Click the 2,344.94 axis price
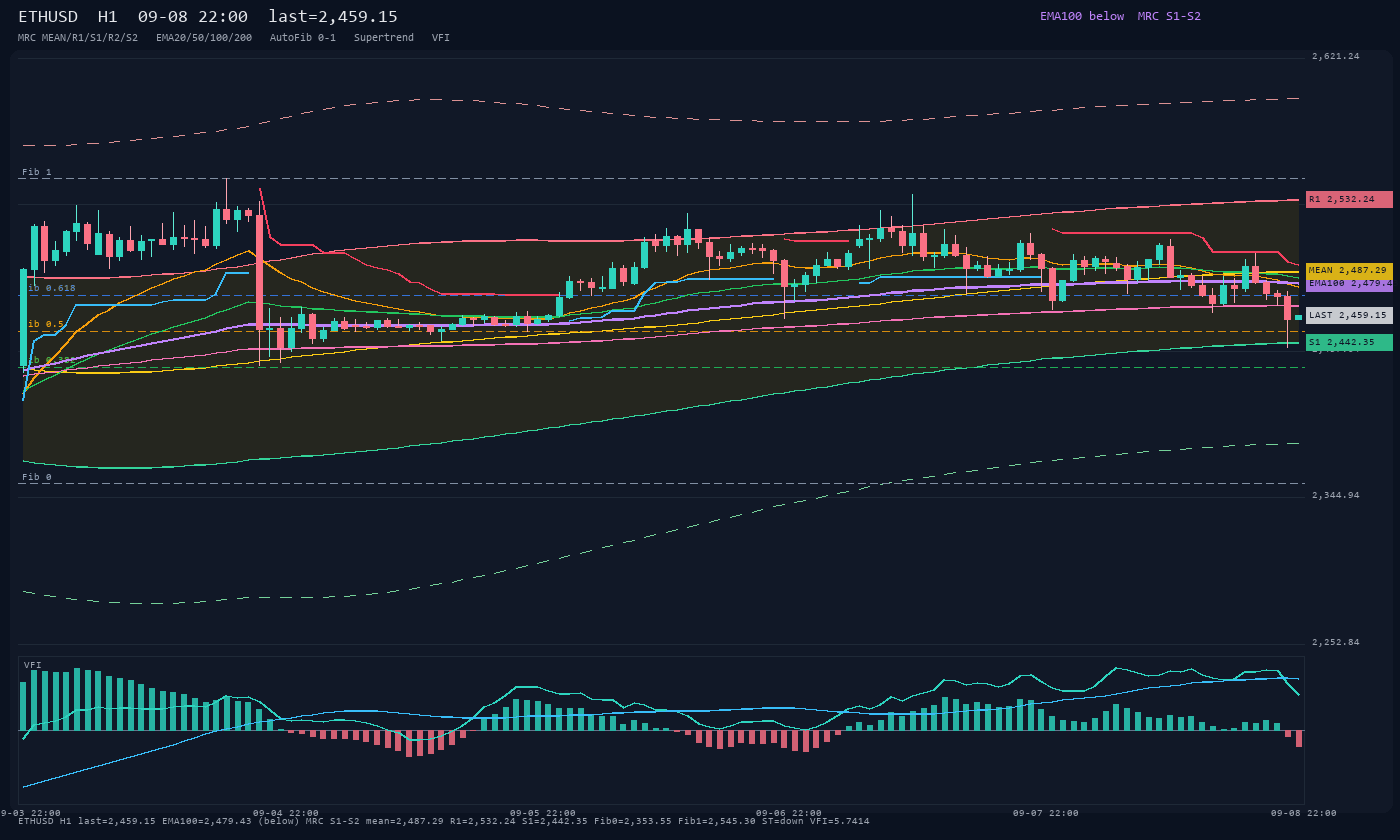Viewport: 1400px width, 840px height. coord(1336,495)
